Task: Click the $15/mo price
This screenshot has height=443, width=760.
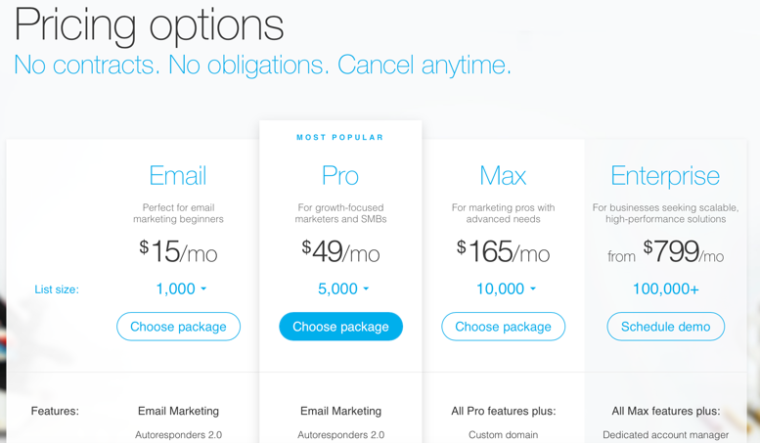Action: (178, 252)
